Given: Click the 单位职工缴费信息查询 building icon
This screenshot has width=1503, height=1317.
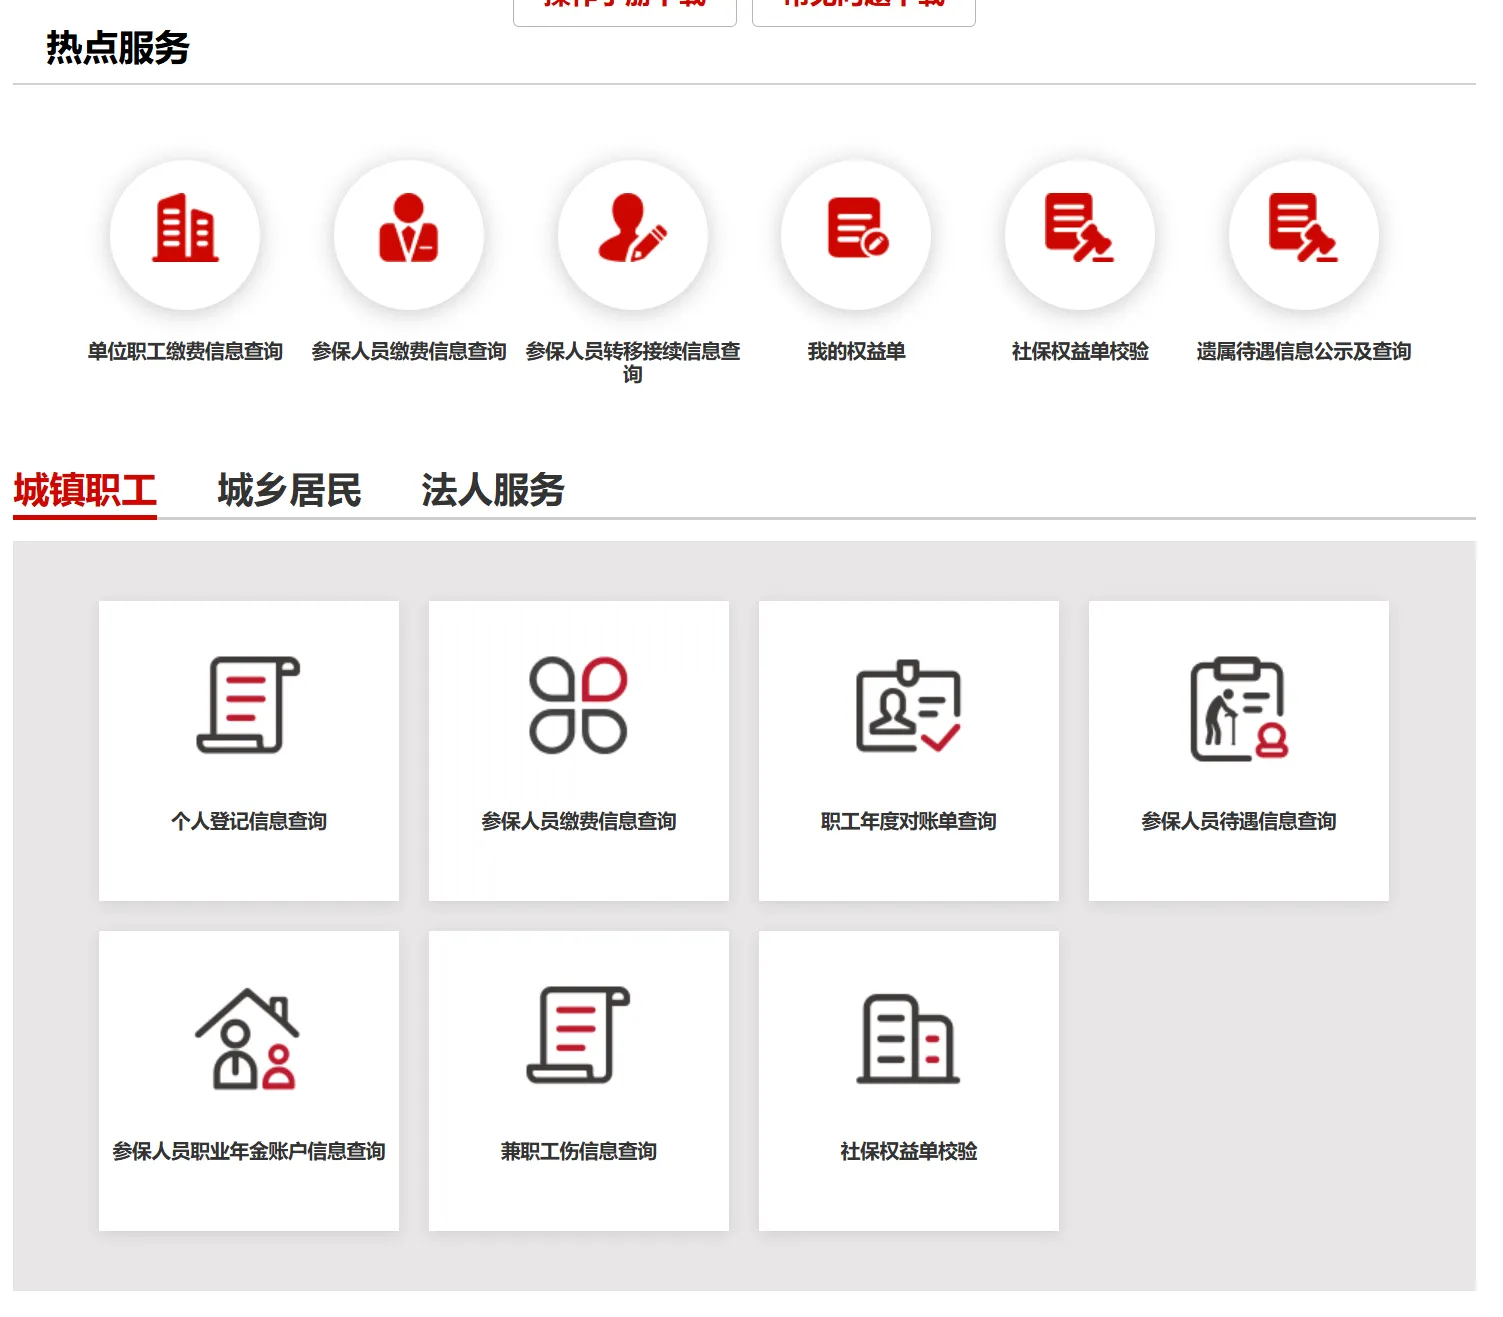Looking at the screenshot, I should (185, 234).
